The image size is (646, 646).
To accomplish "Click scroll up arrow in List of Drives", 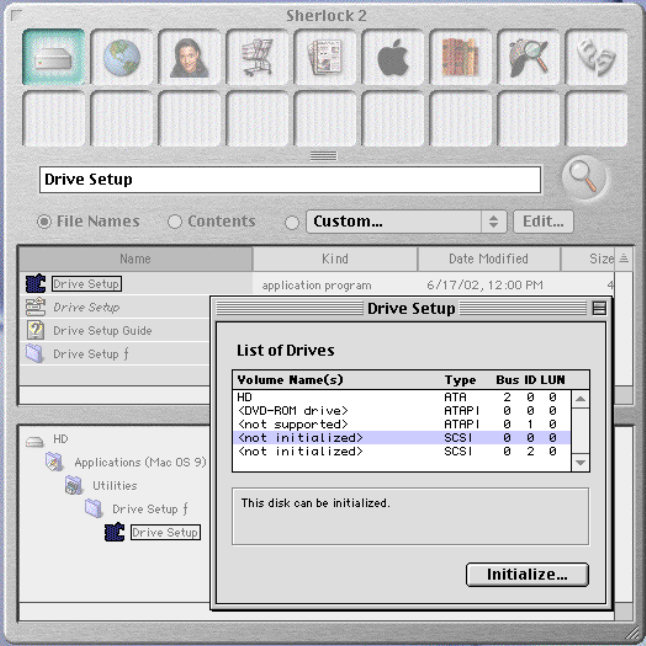I will click(580, 399).
